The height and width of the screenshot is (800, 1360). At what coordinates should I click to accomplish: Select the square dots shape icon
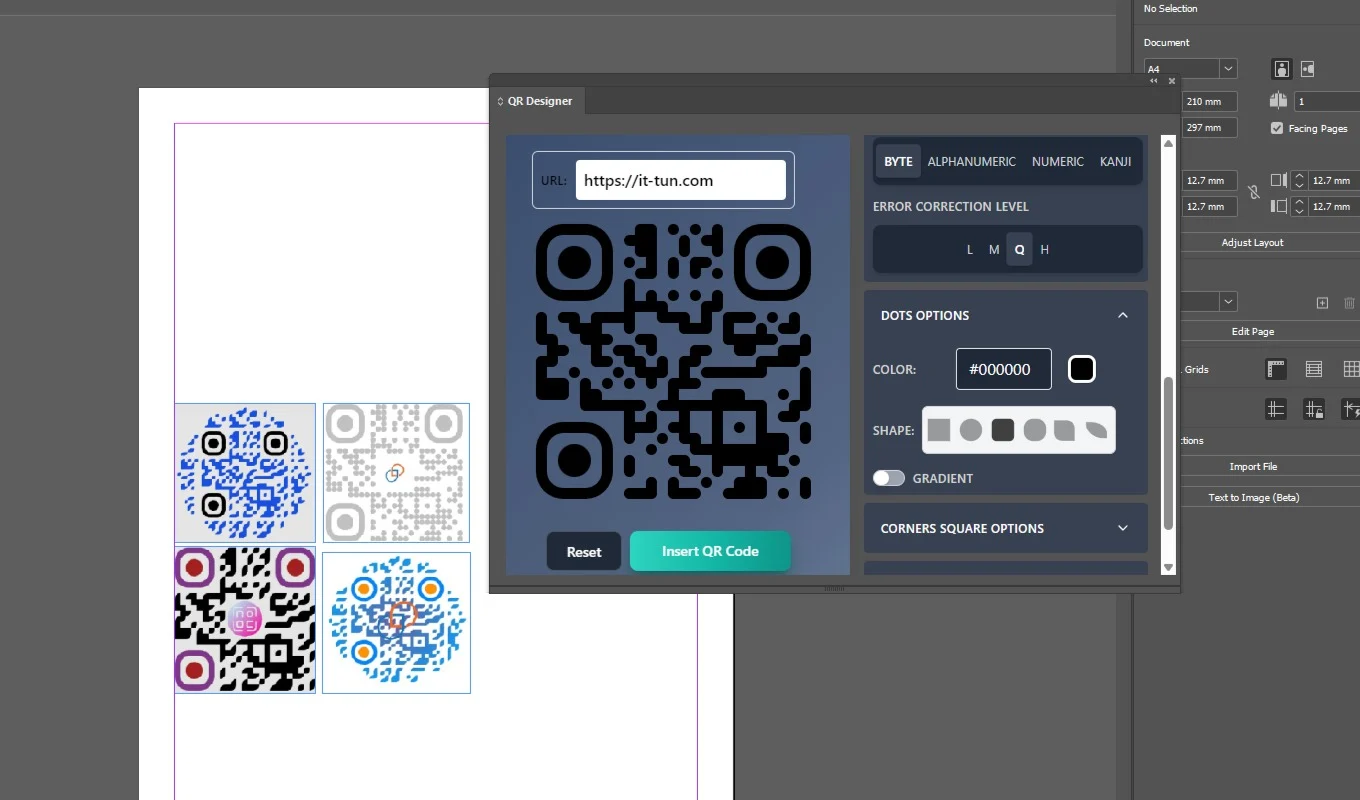(938, 430)
